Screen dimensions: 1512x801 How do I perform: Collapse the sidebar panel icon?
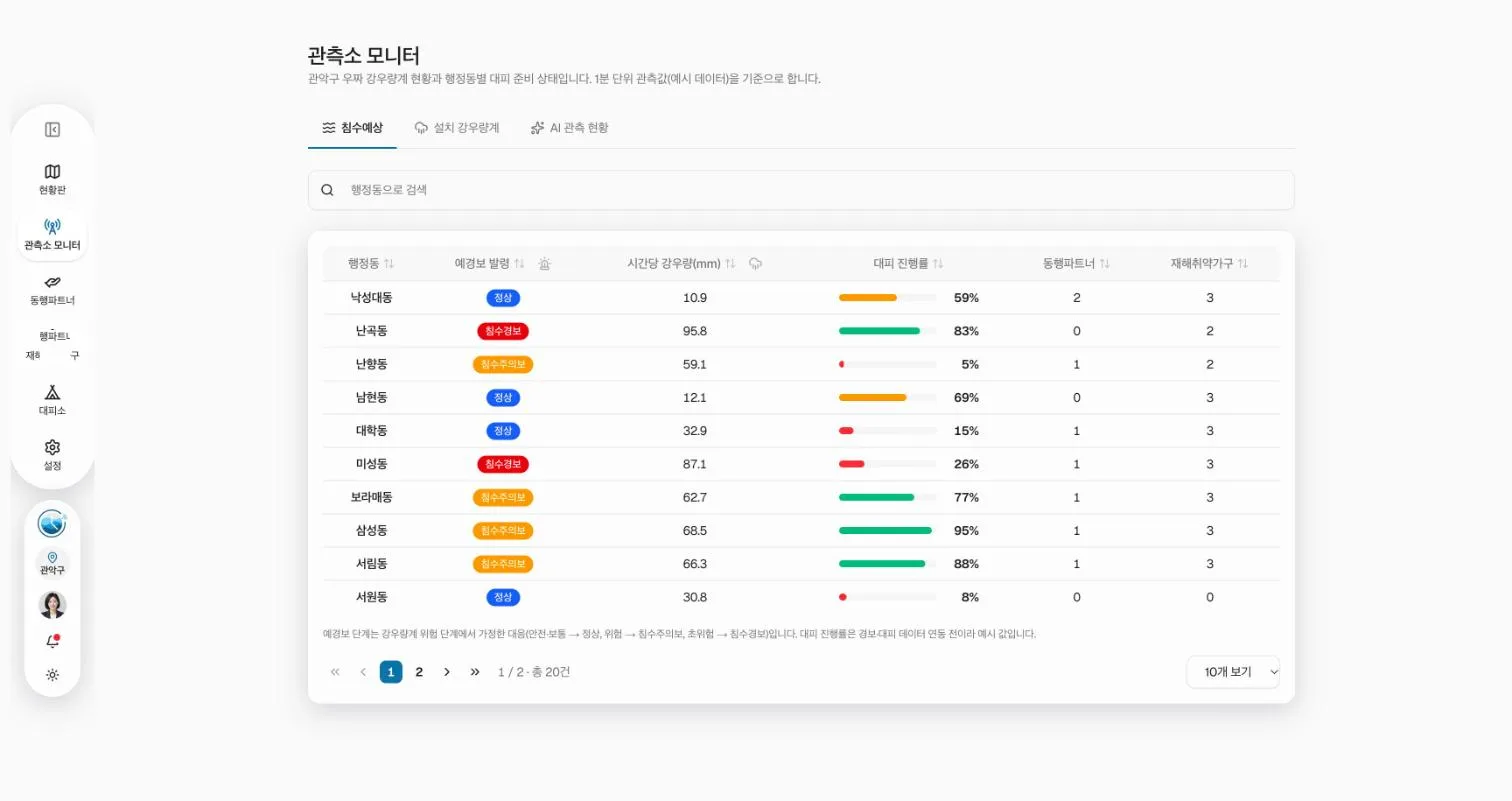(52, 129)
